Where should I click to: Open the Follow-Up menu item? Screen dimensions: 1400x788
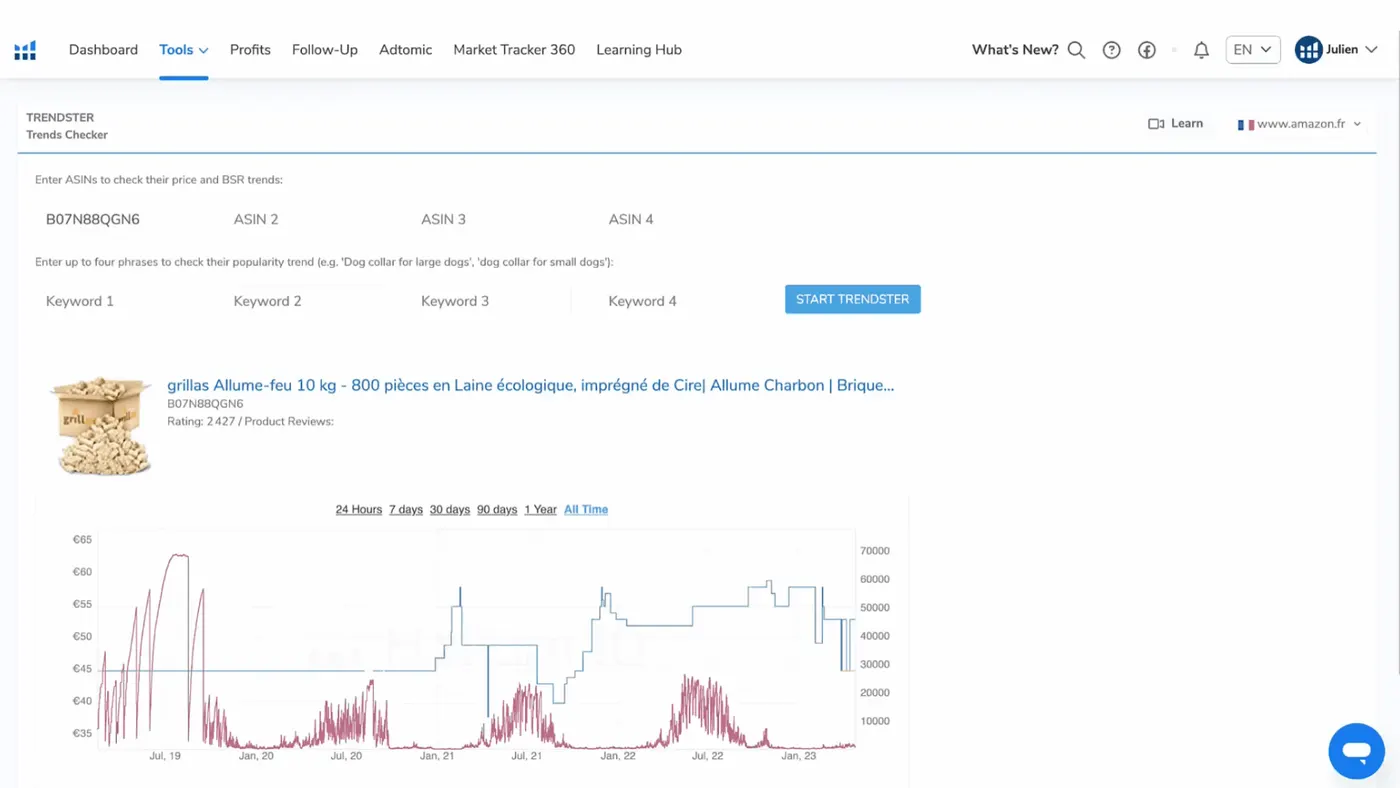click(325, 50)
